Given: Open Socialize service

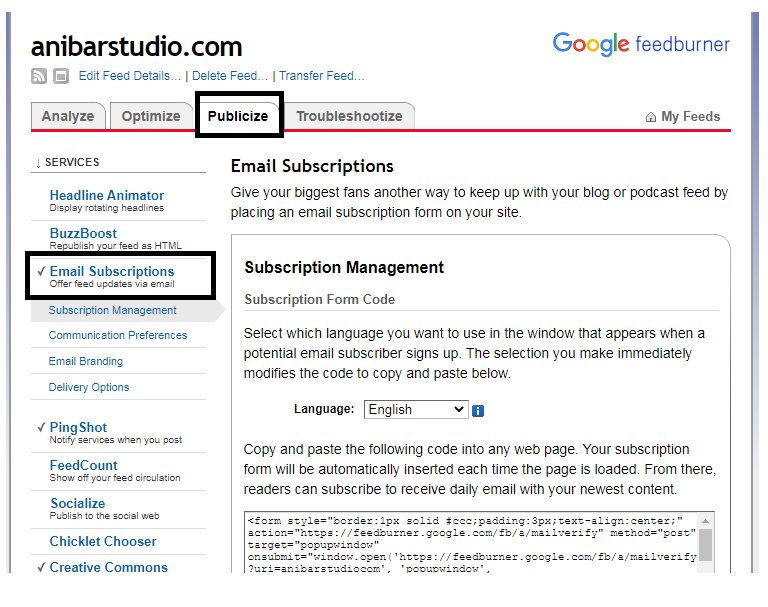Looking at the screenshot, I should [78, 503].
